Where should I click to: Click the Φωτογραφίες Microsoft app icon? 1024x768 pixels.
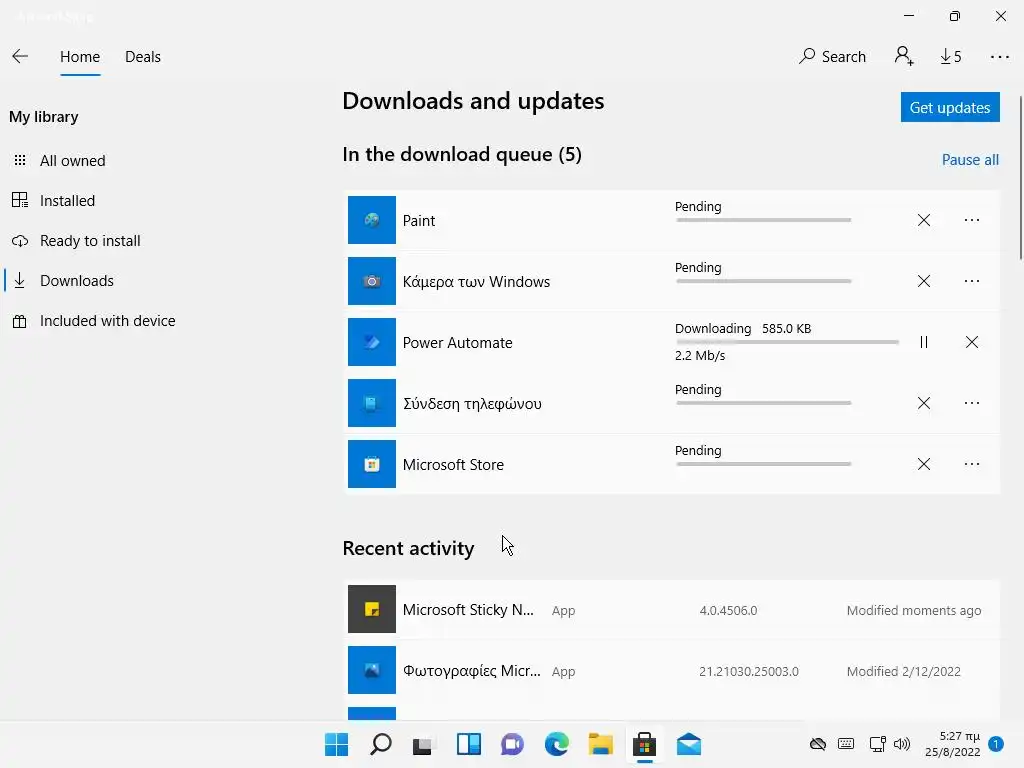(x=372, y=670)
